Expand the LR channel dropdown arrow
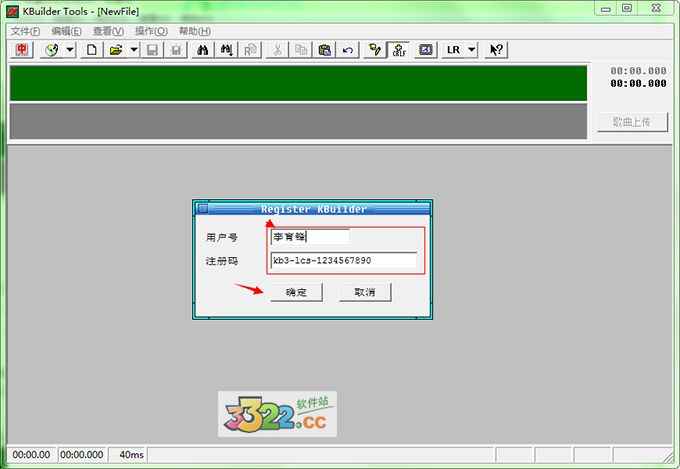 point(471,50)
